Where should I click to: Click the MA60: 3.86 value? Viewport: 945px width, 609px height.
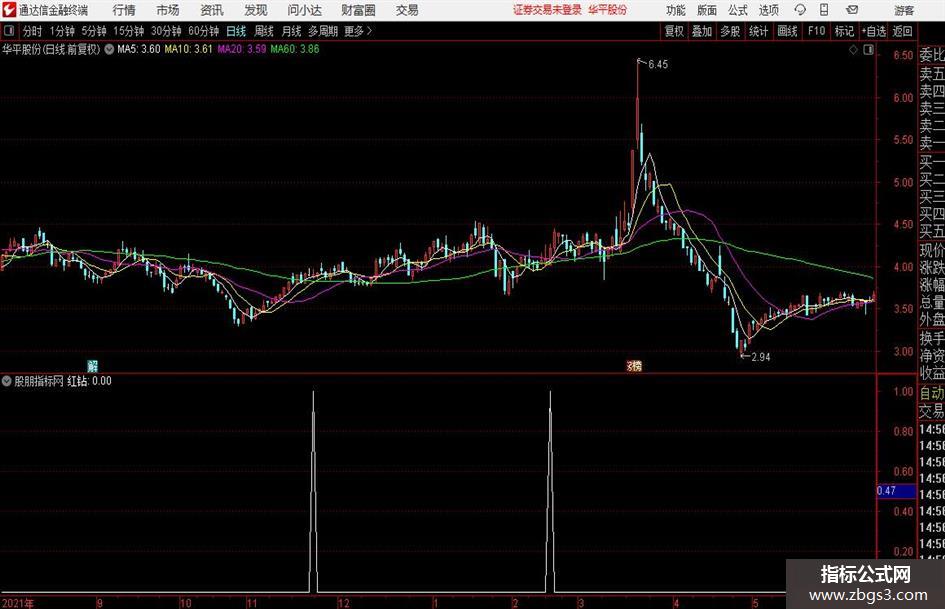pos(295,49)
